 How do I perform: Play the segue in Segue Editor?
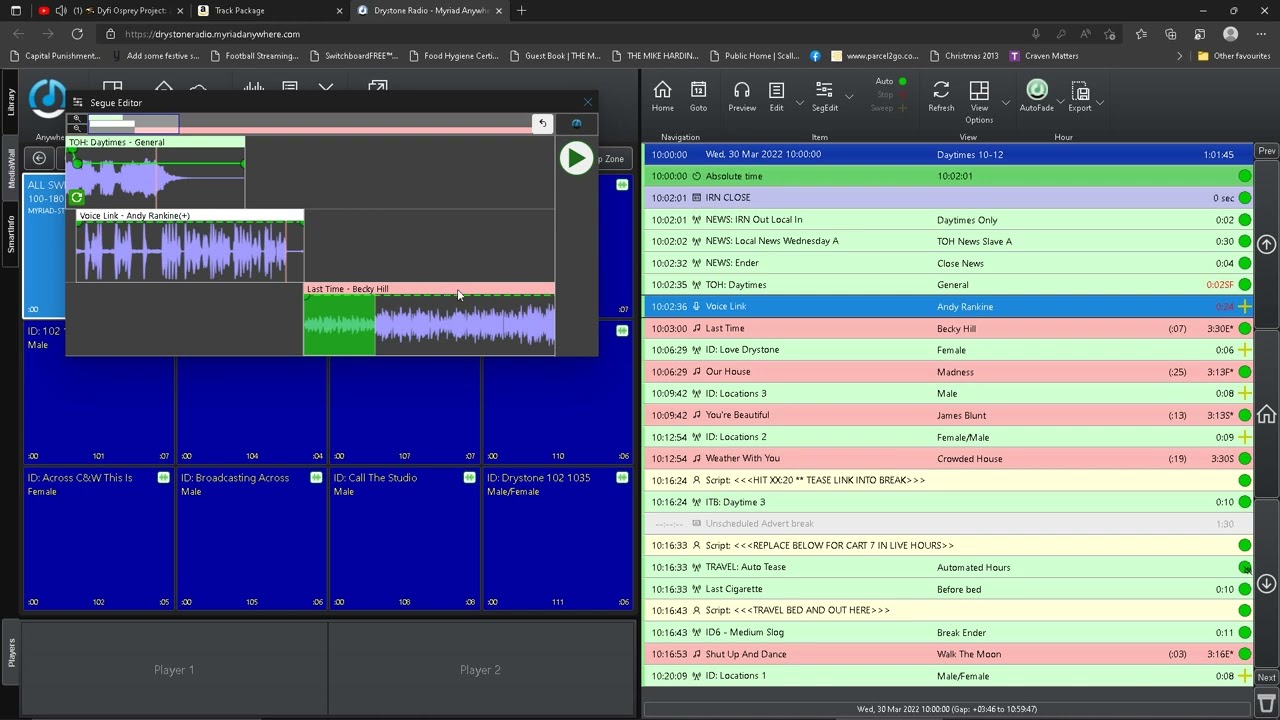(x=576, y=158)
